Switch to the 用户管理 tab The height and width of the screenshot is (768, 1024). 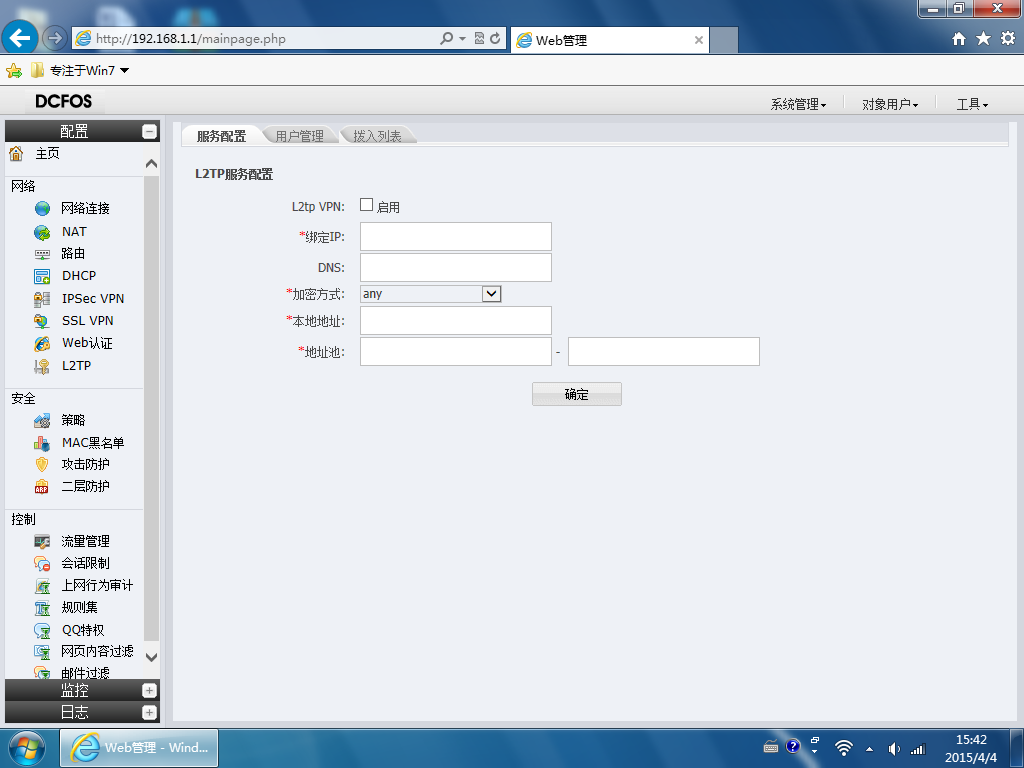(x=300, y=136)
